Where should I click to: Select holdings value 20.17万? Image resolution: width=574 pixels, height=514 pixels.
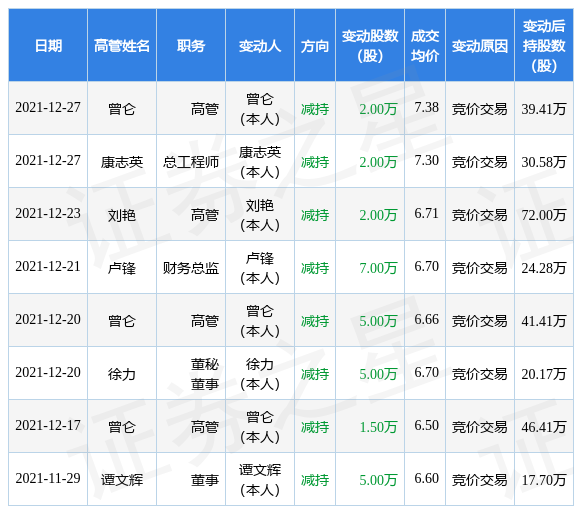point(544,374)
